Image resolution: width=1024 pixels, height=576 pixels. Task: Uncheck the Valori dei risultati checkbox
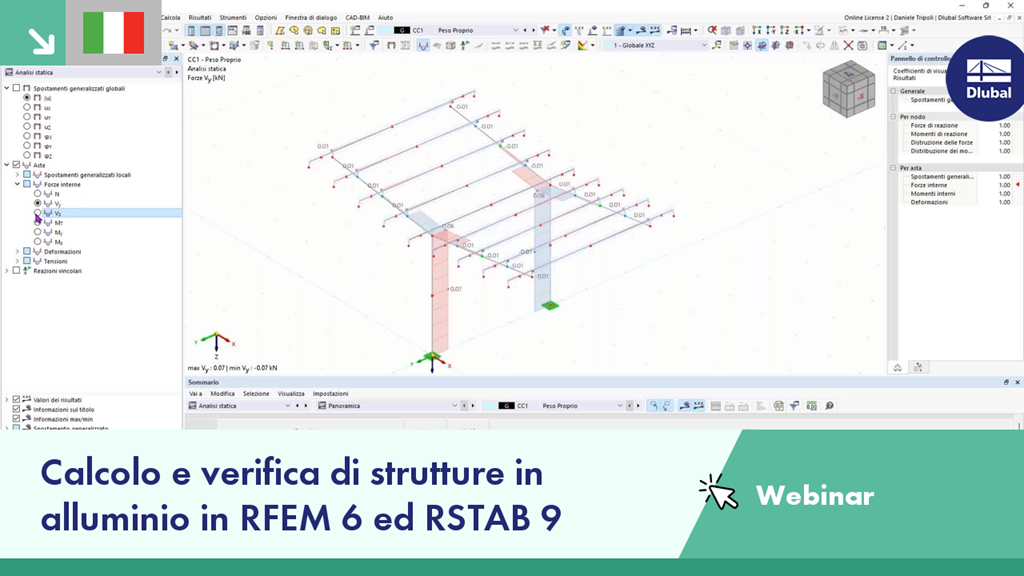pos(16,400)
